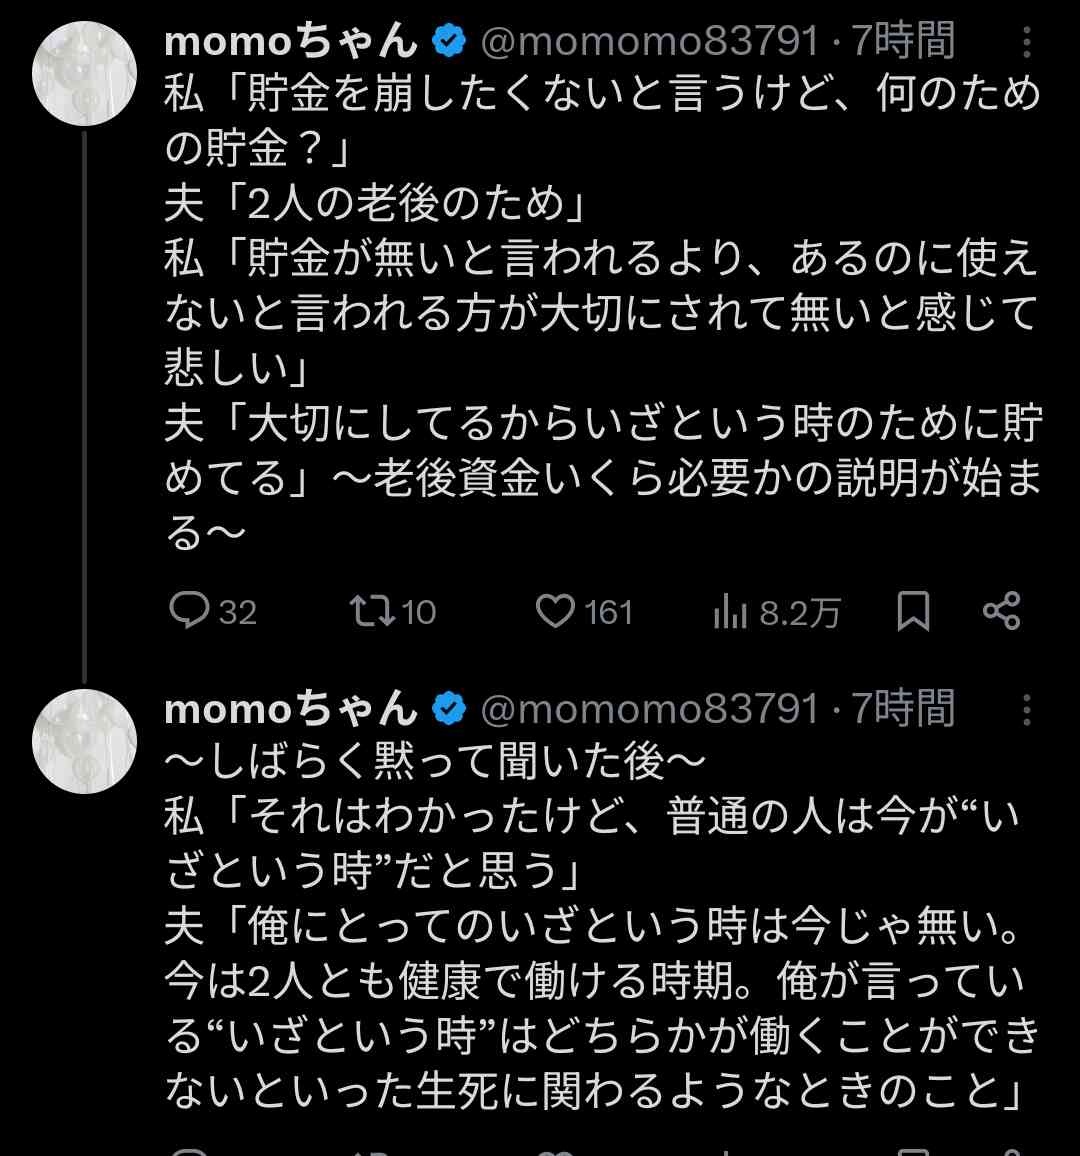Viewport: 1080px width, 1156px height.
Task: Click the 7時間 timestamp on the first tweet
Action: point(903,42)
